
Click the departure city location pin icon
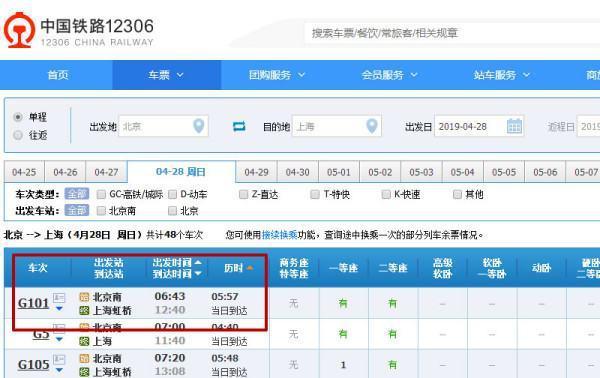199,125
